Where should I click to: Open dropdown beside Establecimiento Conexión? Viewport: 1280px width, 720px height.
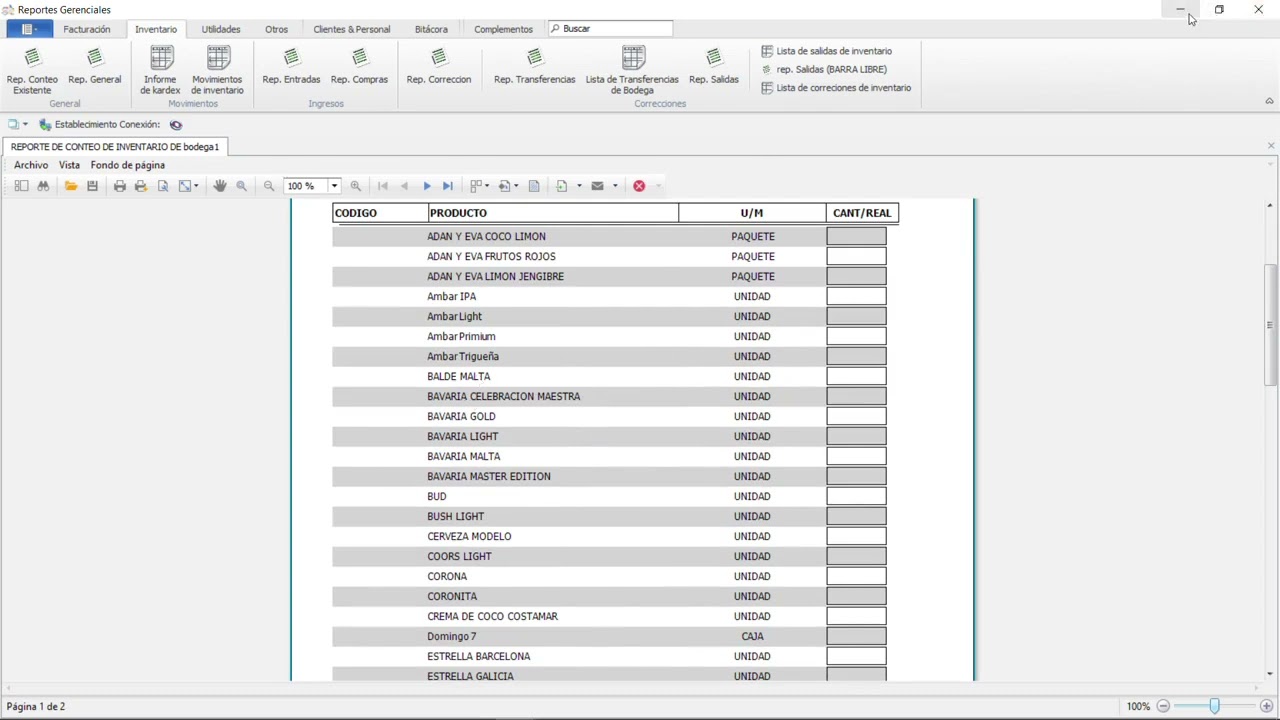coord(25,125)
